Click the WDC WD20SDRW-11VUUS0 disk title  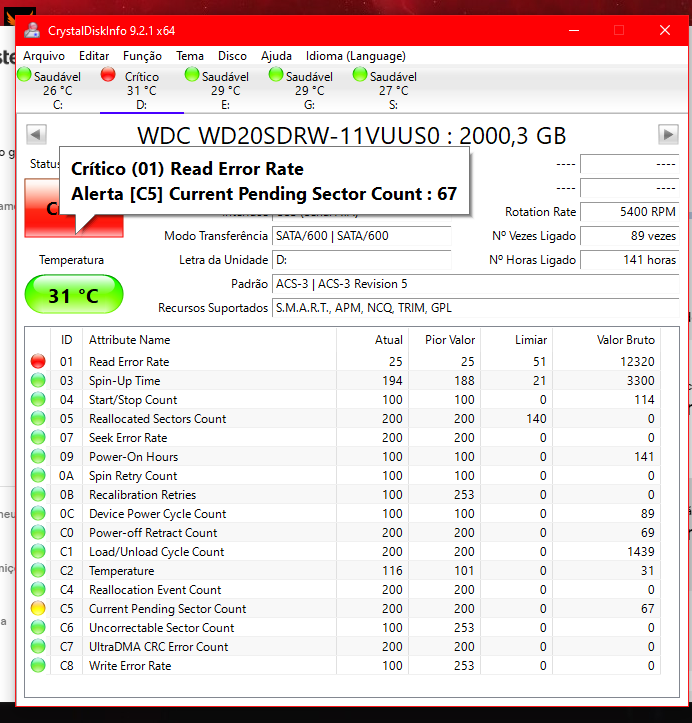click(x=351, y=136)
